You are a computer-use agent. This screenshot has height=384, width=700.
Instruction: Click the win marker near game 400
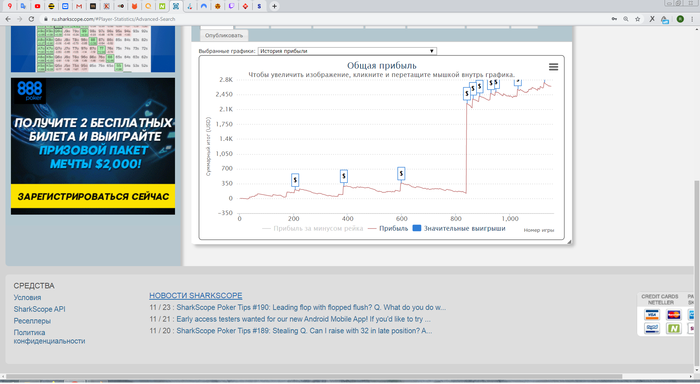pyautogui.click(x=344, y=176)
